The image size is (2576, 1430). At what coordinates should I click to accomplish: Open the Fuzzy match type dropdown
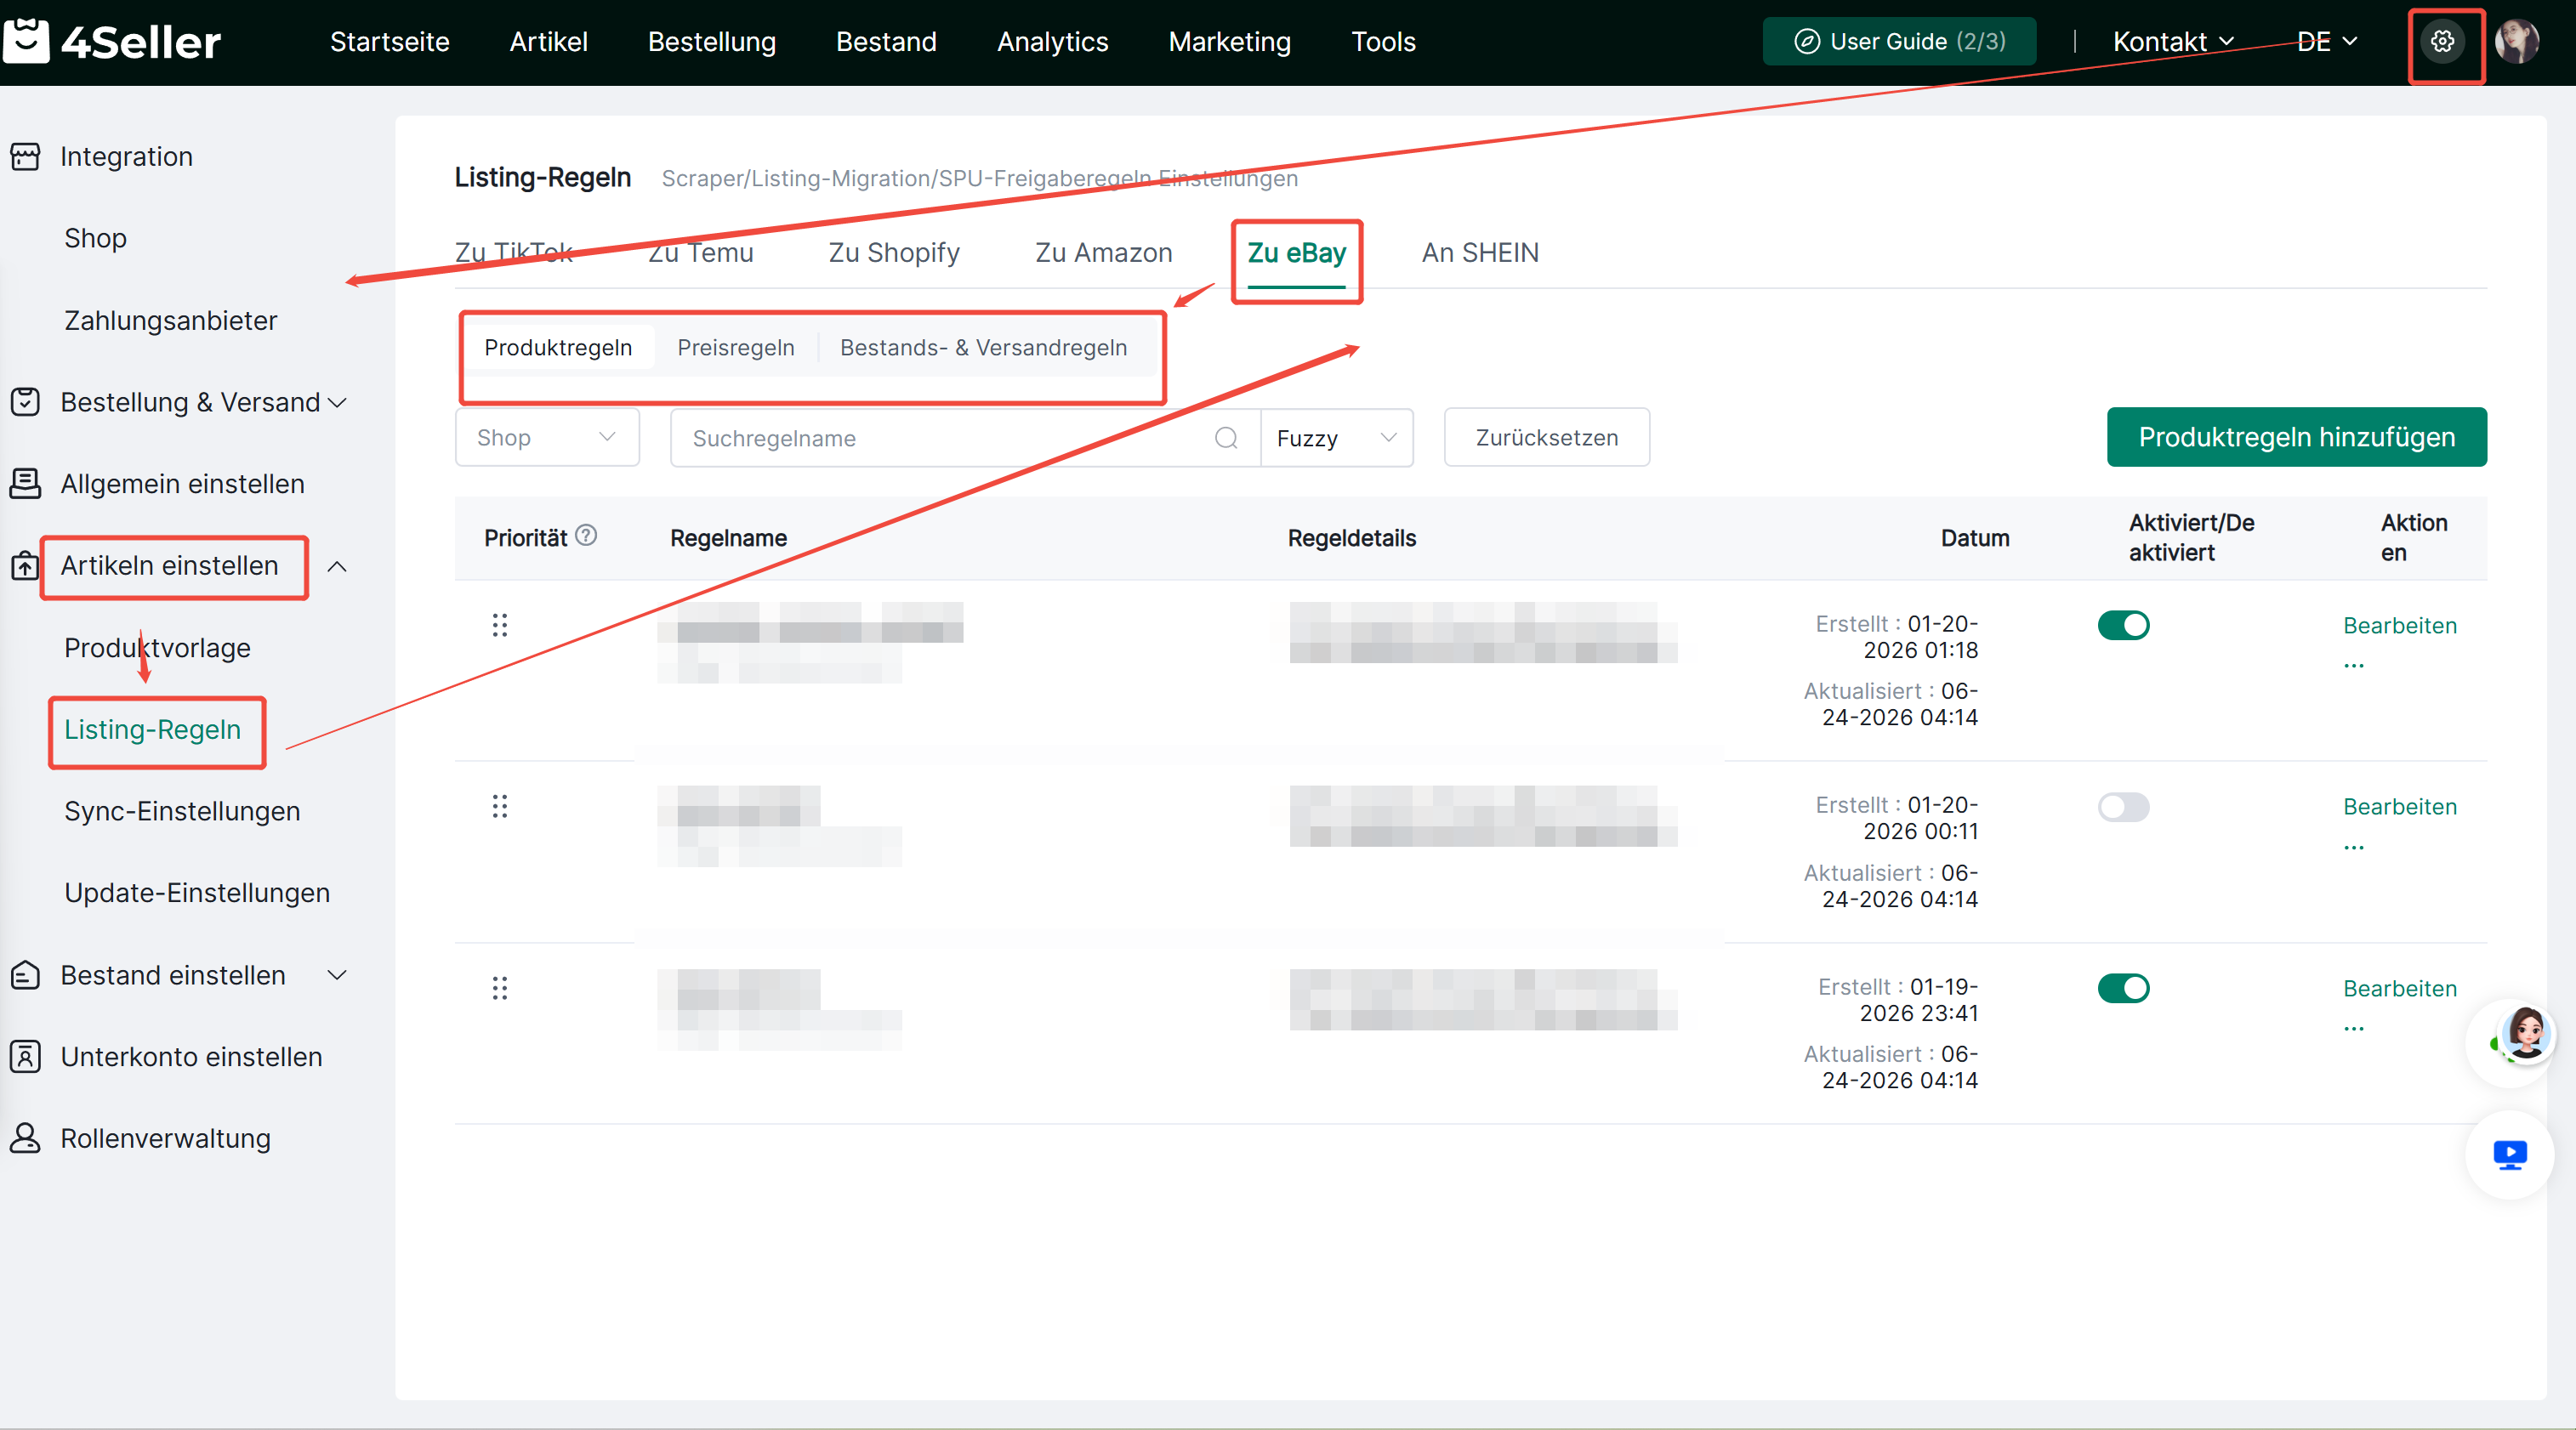tap(1337, 438)
